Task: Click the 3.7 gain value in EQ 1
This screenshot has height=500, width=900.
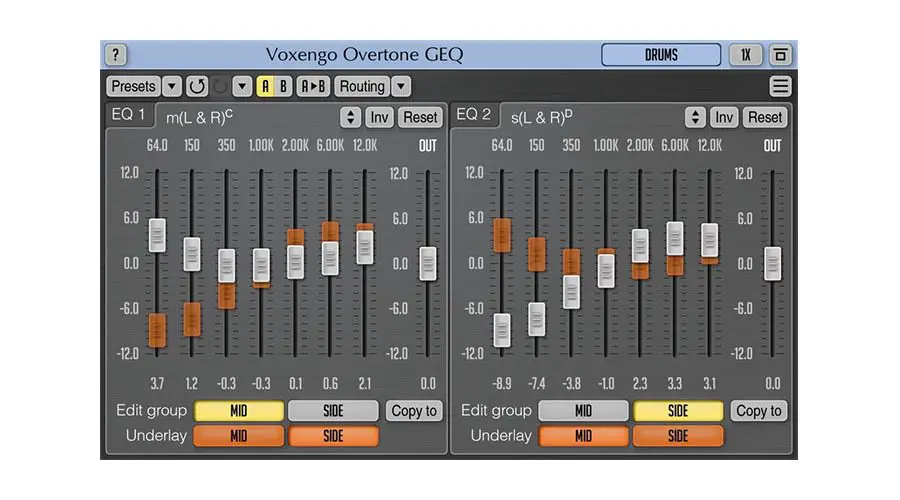Action: [157, 383]
